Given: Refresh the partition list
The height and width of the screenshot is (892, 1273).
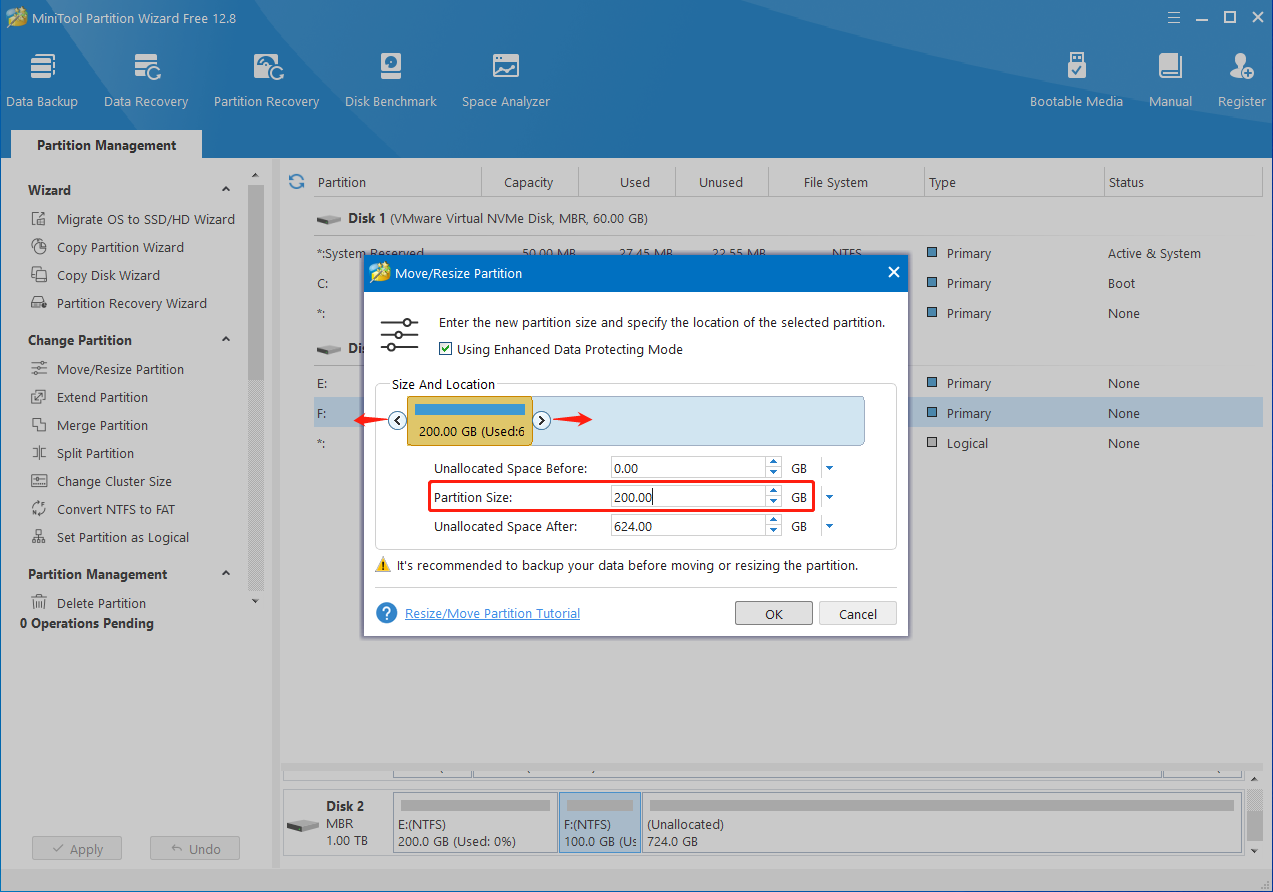Looking at the screenshot, I should (296, 181).
